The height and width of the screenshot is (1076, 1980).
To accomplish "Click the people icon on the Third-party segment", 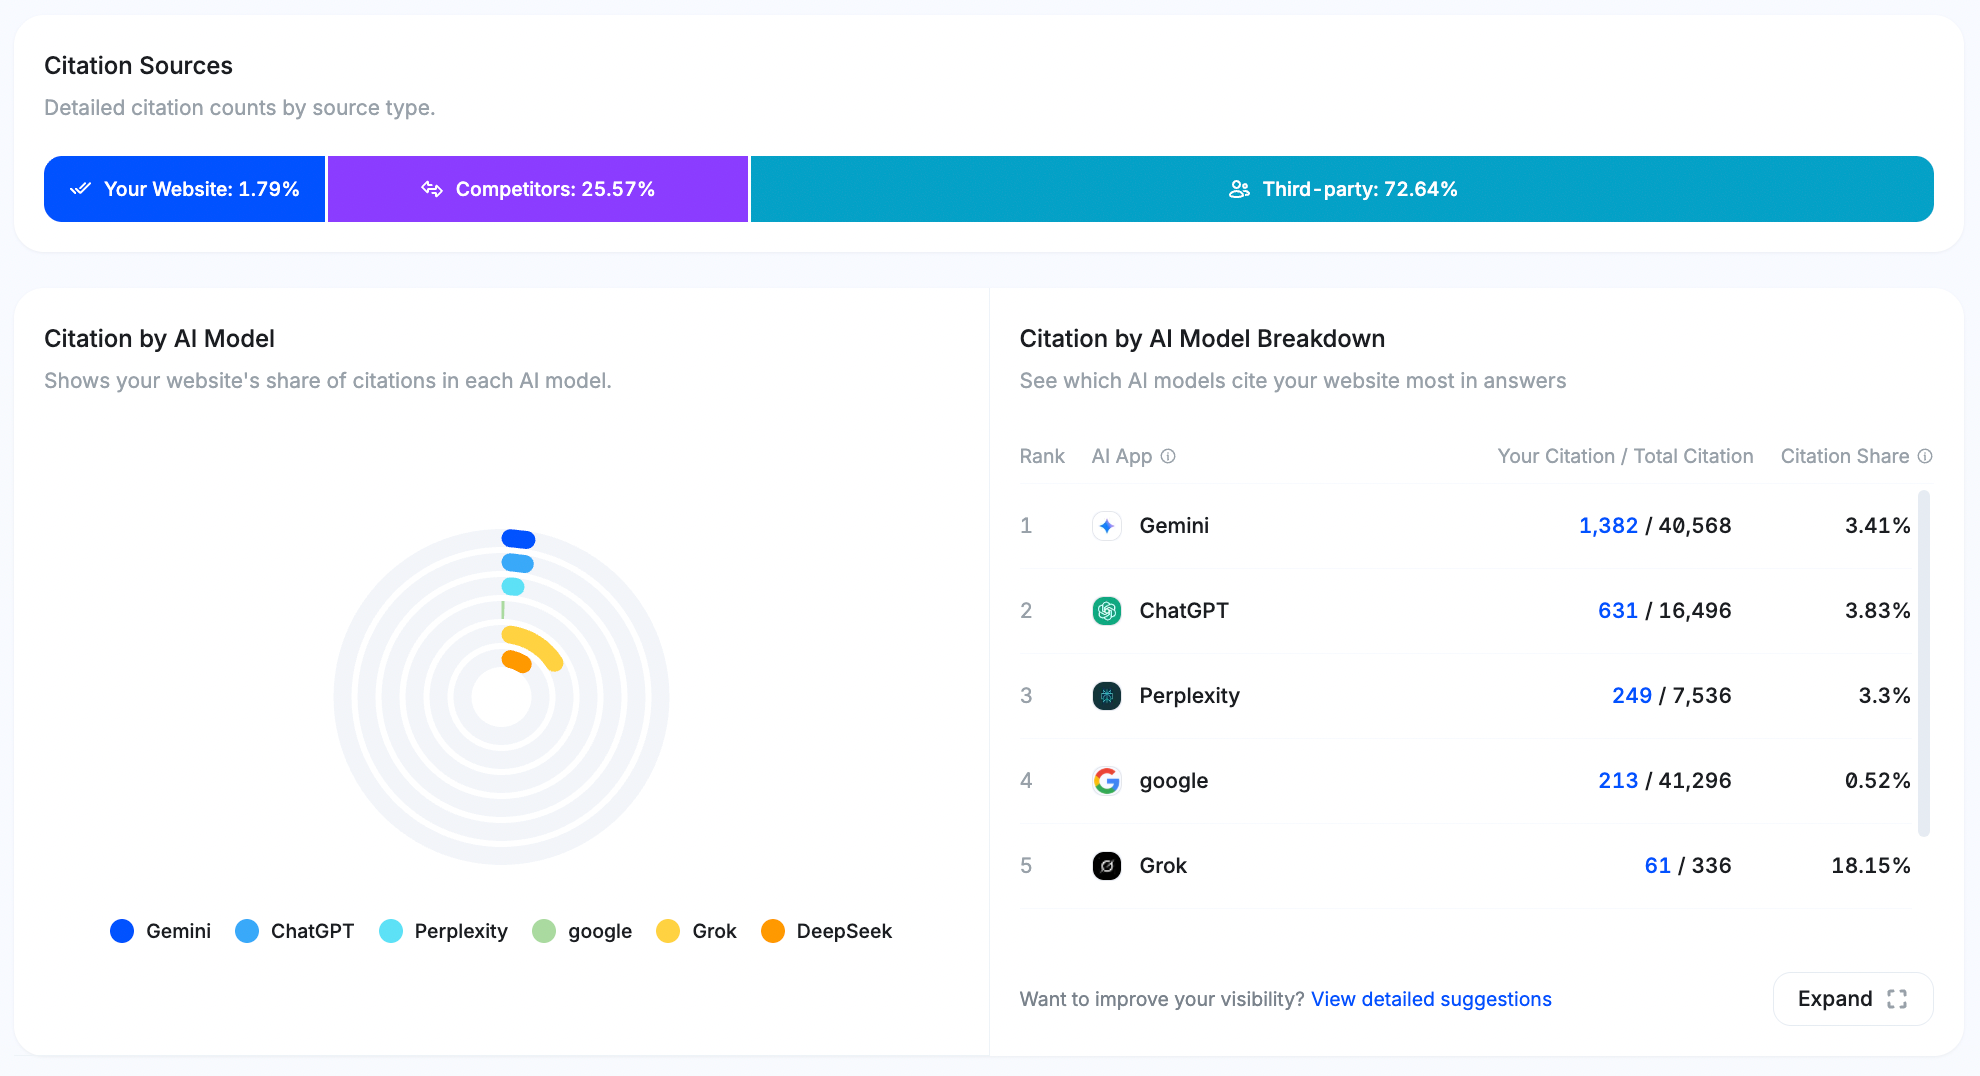I will point(1240,188).
